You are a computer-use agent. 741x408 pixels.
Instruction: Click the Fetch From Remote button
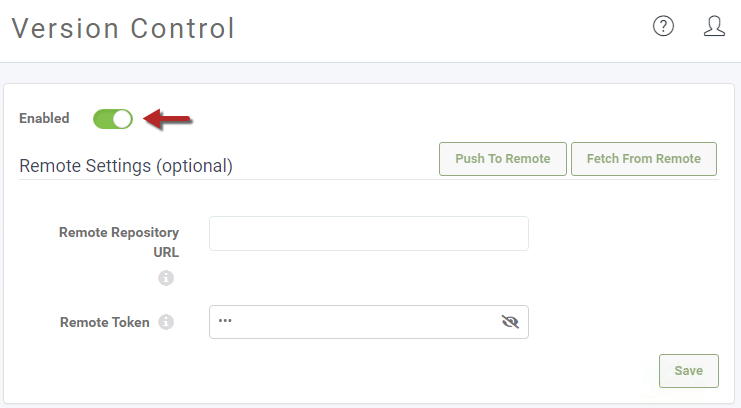(x=644, y=159)
